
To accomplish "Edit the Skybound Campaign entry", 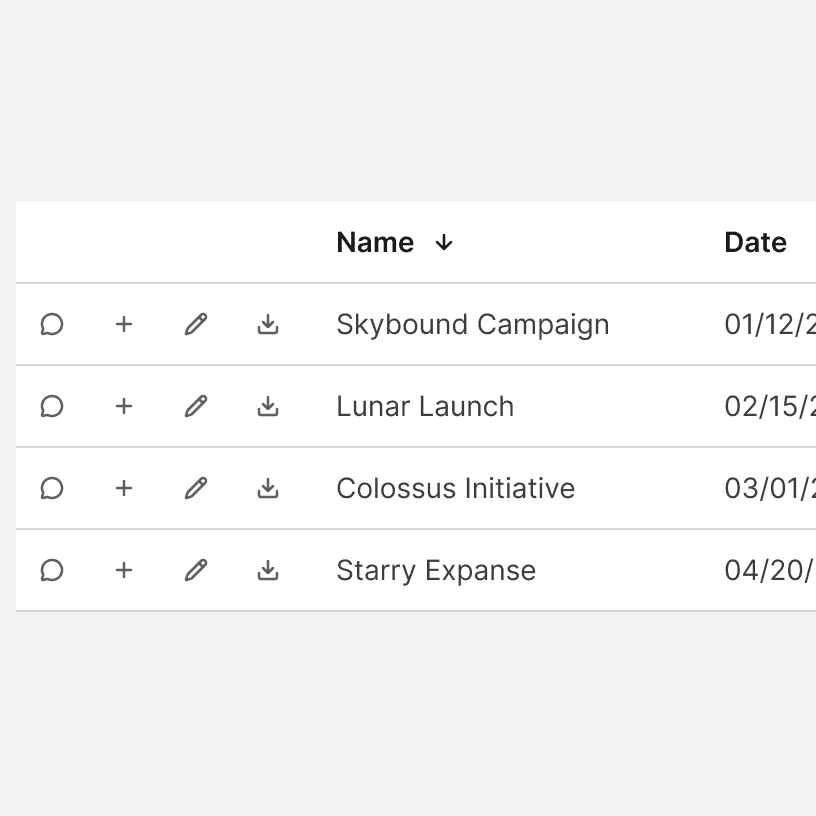I will click(196, 324).
